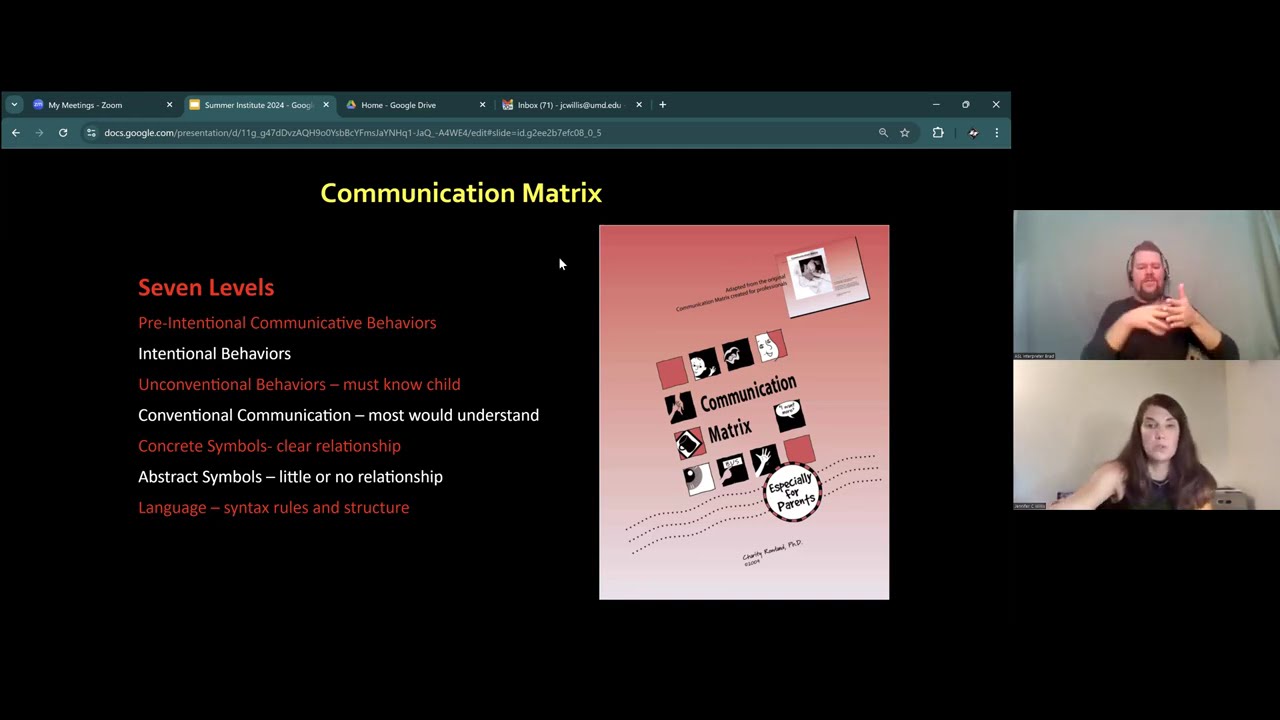Viewport: 1280px width, 720px height.
Task: Close the Inbox (71) tab
Action: (x=639, y=104)
